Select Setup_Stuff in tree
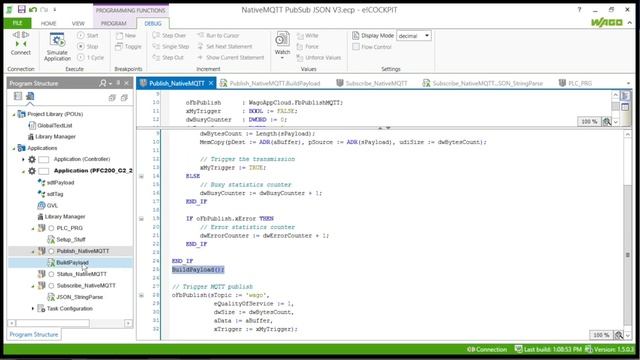Image resolution: width=640 pixels, height=360 pixels. pyautogui.click(x=71, y=240)
